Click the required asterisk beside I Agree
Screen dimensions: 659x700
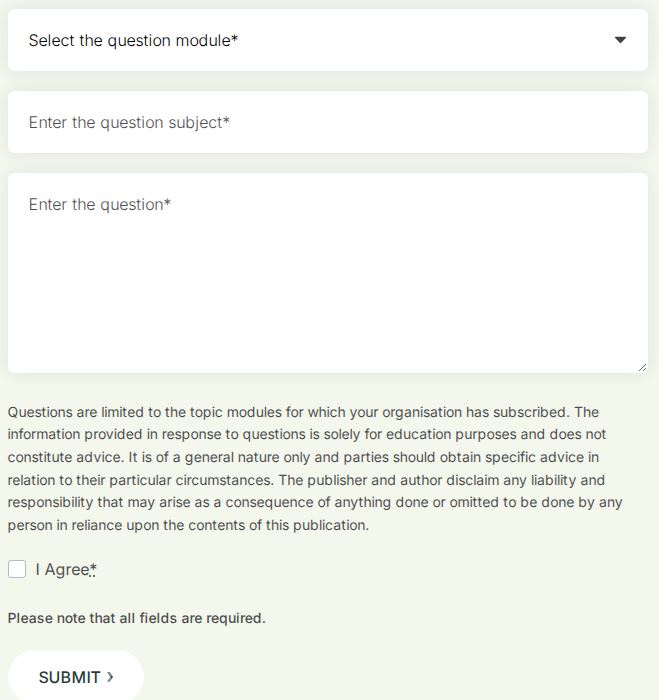click(x=93, y=568)
